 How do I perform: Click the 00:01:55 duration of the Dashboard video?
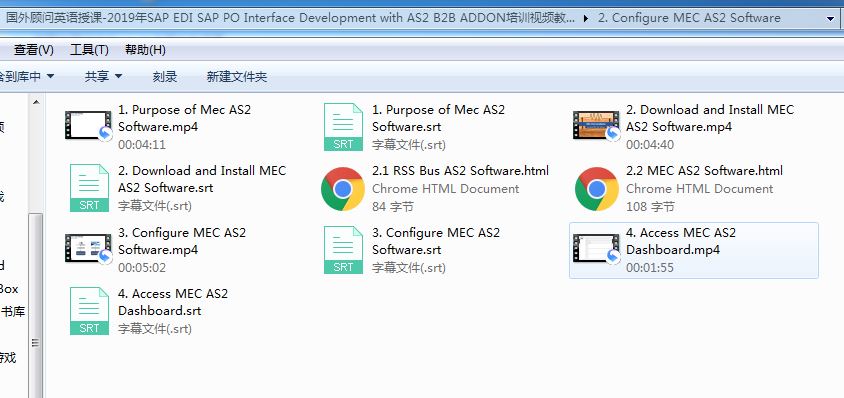click(650, 268)
